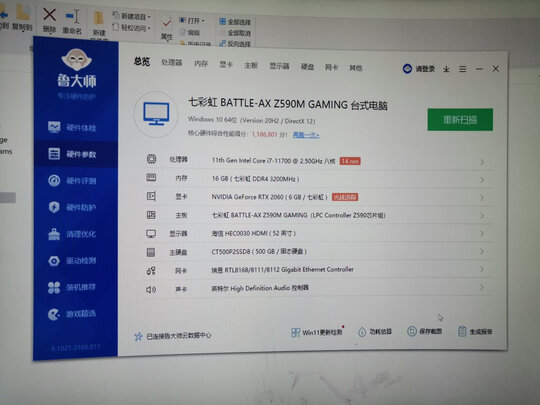Expand the 主硬盘 row chevron
The image size is (540, 405).
pos(482,252)
